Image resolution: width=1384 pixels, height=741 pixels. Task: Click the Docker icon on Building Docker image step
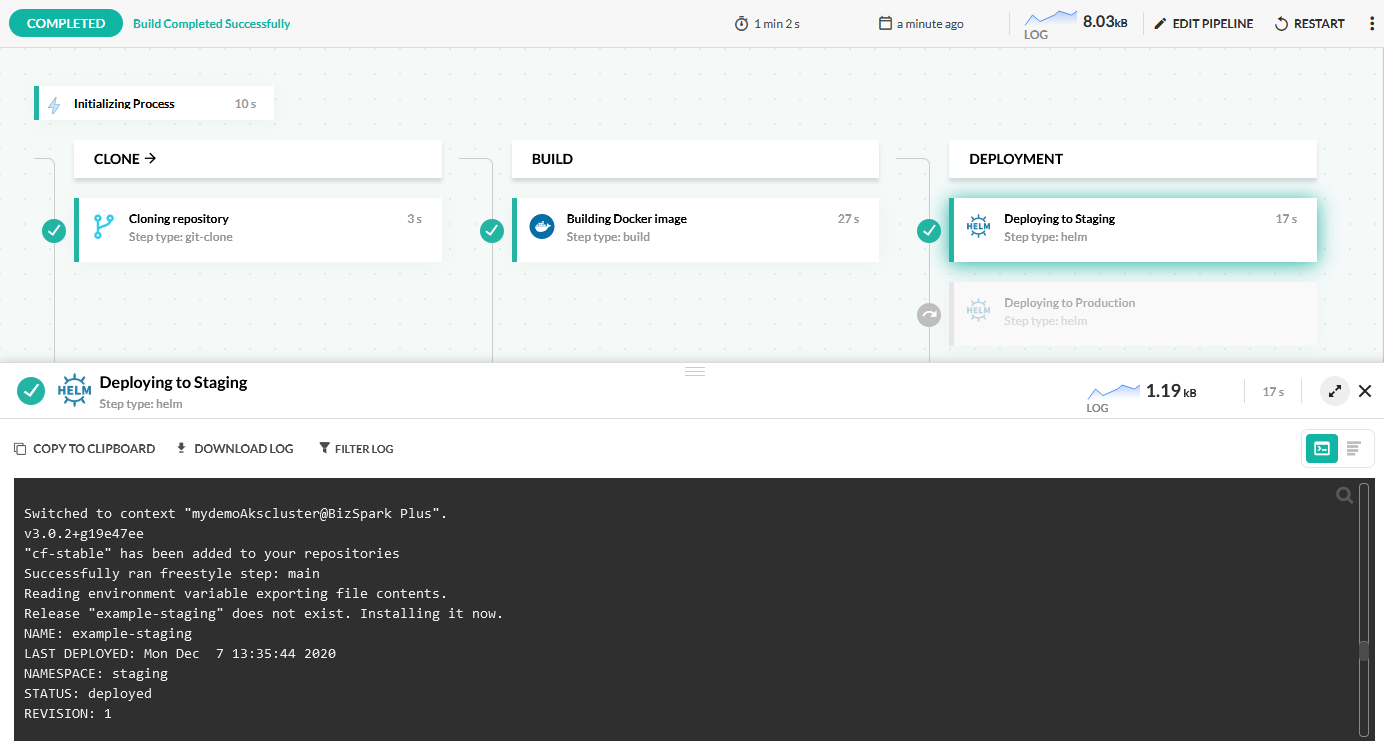pos(541,227)
